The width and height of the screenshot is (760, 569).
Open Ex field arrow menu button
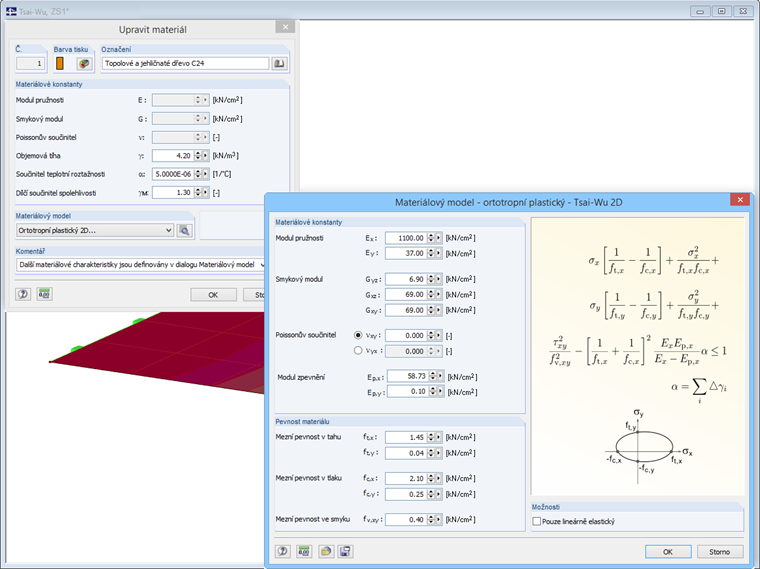click(x=439, y=238)
